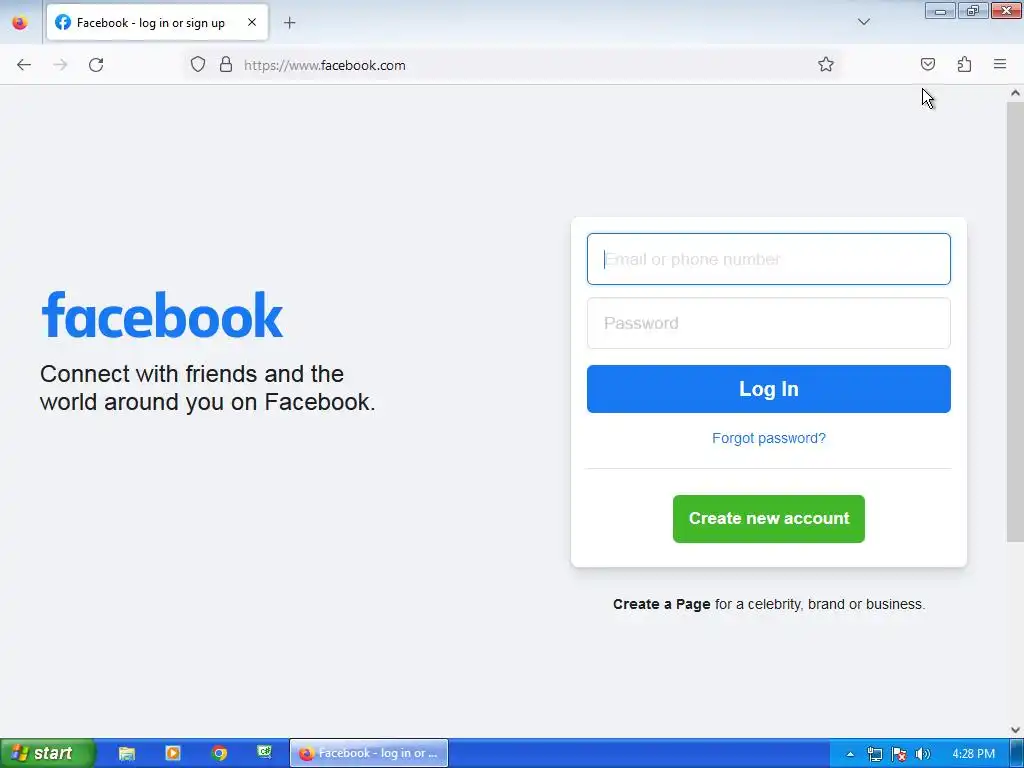Click the padlock site information icon
The image size is (1024, 768).
[226, 65]
